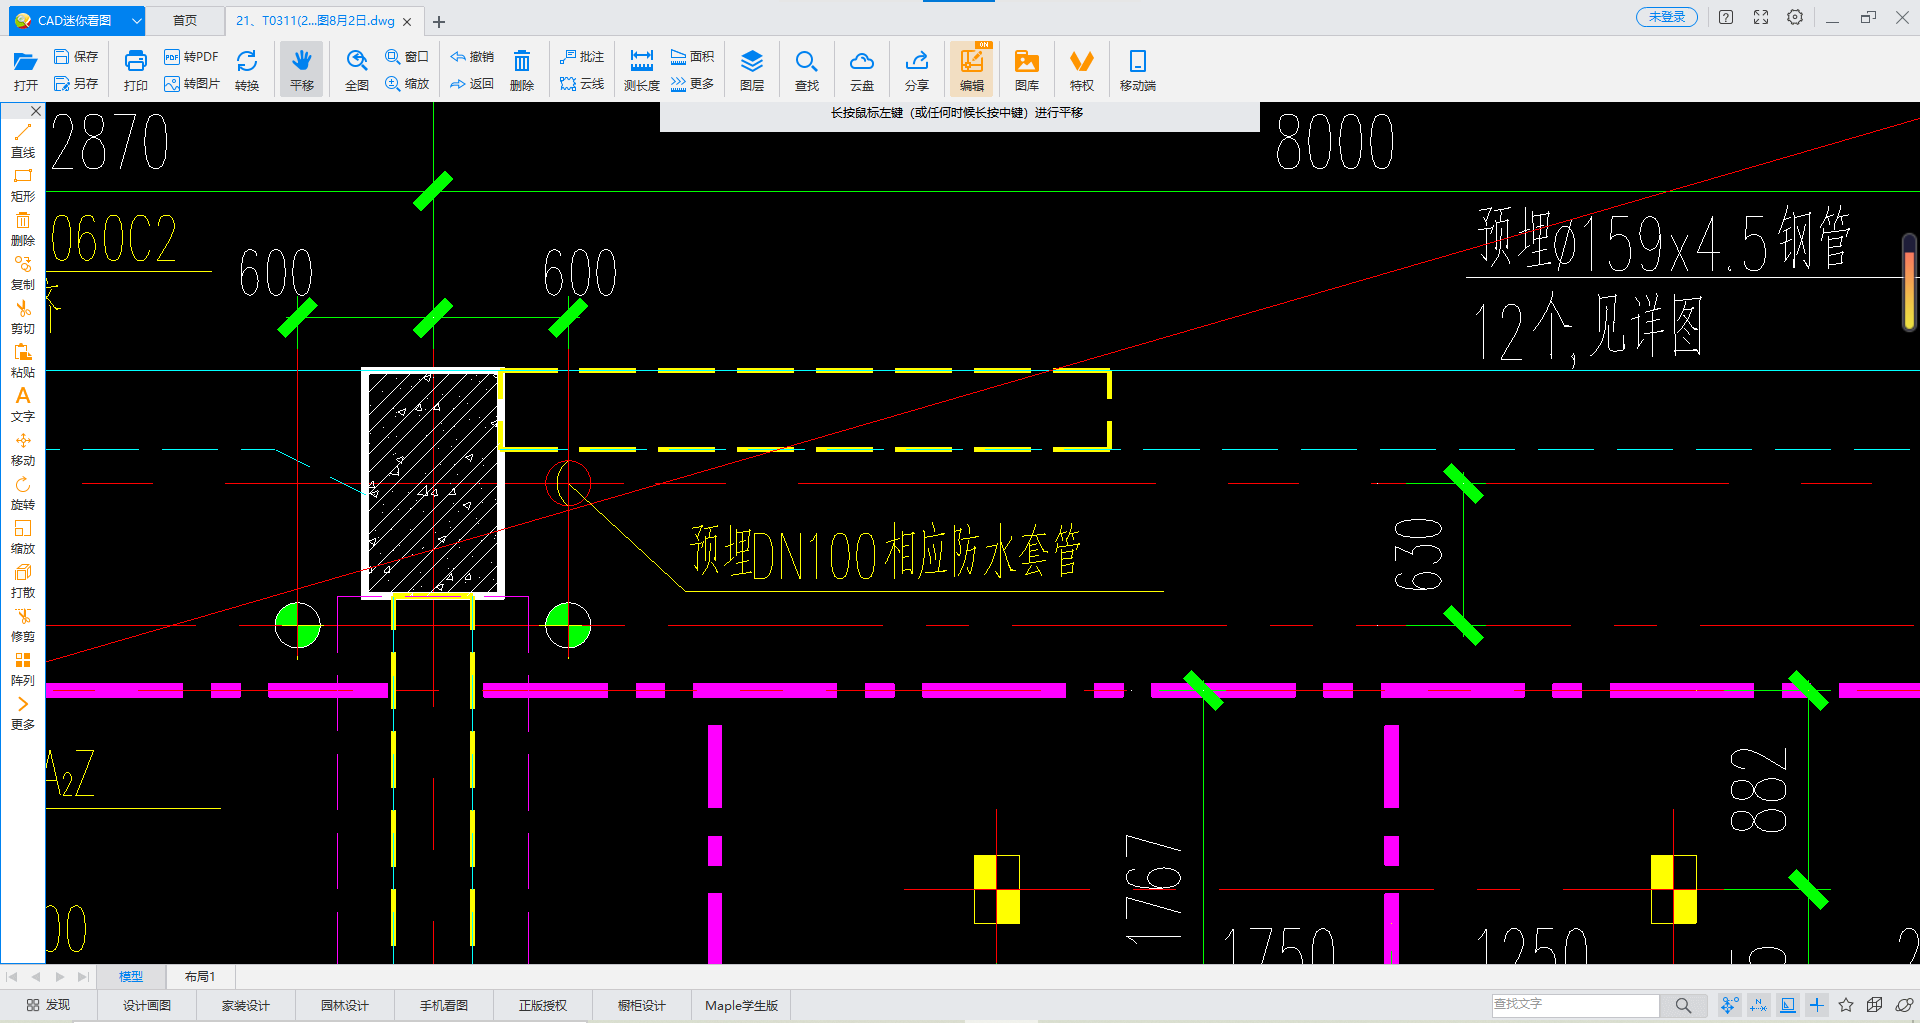Click the 查找 search icon in toolbar
Screen dimensions: 1920x1023
(x=807, y=70)
